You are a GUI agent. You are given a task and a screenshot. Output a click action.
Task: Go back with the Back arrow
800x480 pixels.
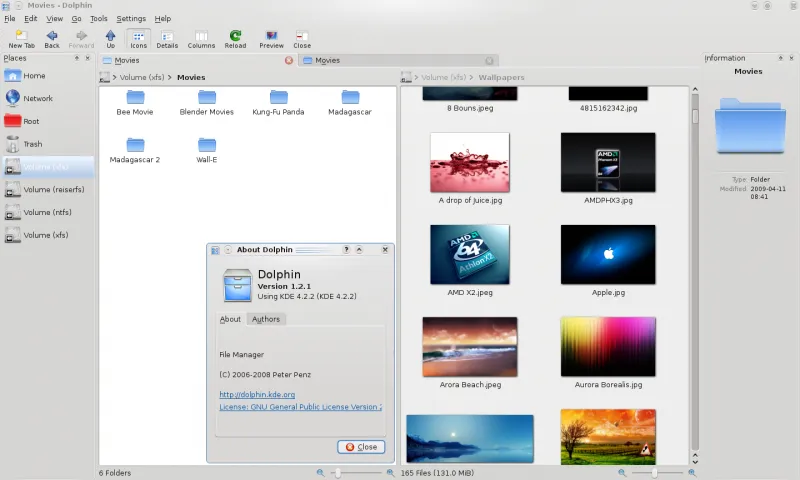(52, 38)
